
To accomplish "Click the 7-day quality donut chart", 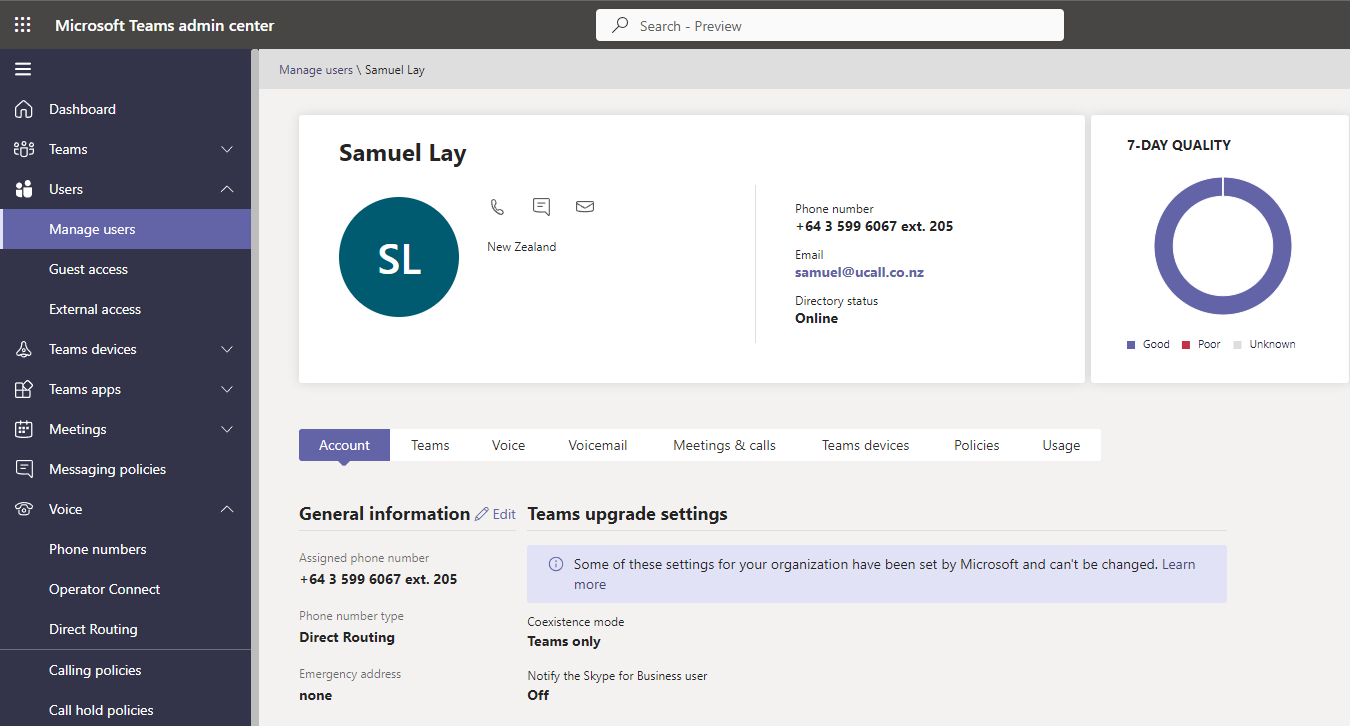I will (x=1222, y=246).
